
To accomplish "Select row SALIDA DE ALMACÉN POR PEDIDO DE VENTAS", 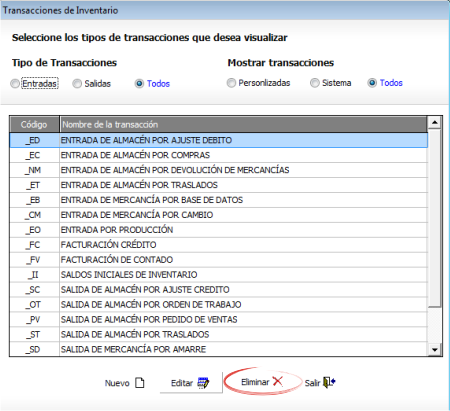I will click(x=219, y=320).
